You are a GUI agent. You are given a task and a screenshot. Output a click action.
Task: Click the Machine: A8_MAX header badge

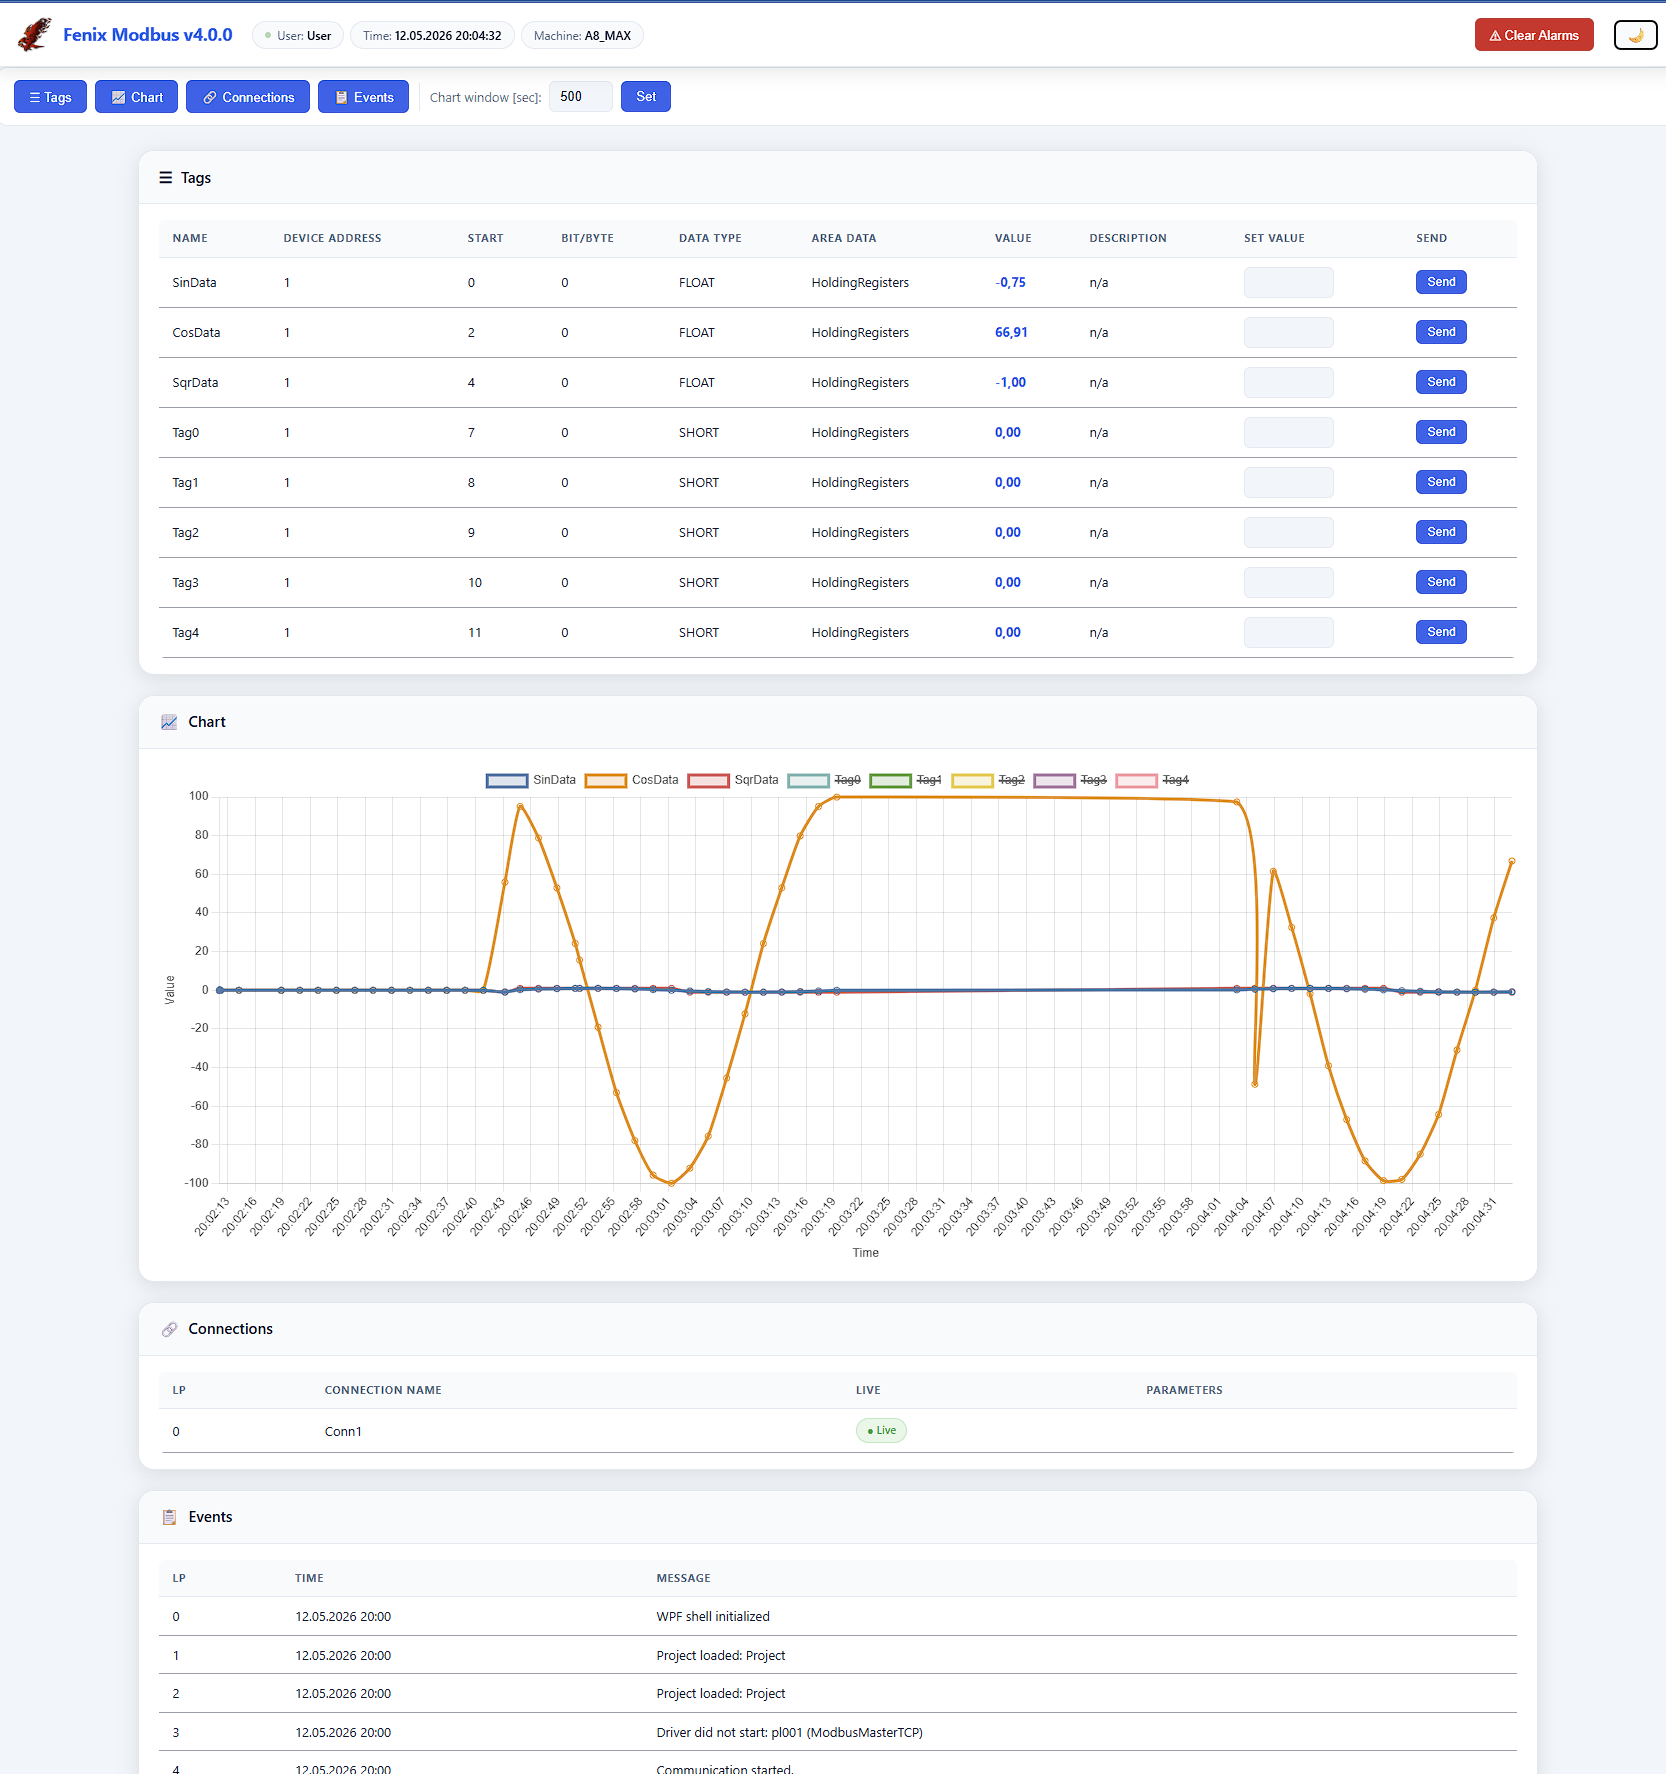[x=582, y=35]
